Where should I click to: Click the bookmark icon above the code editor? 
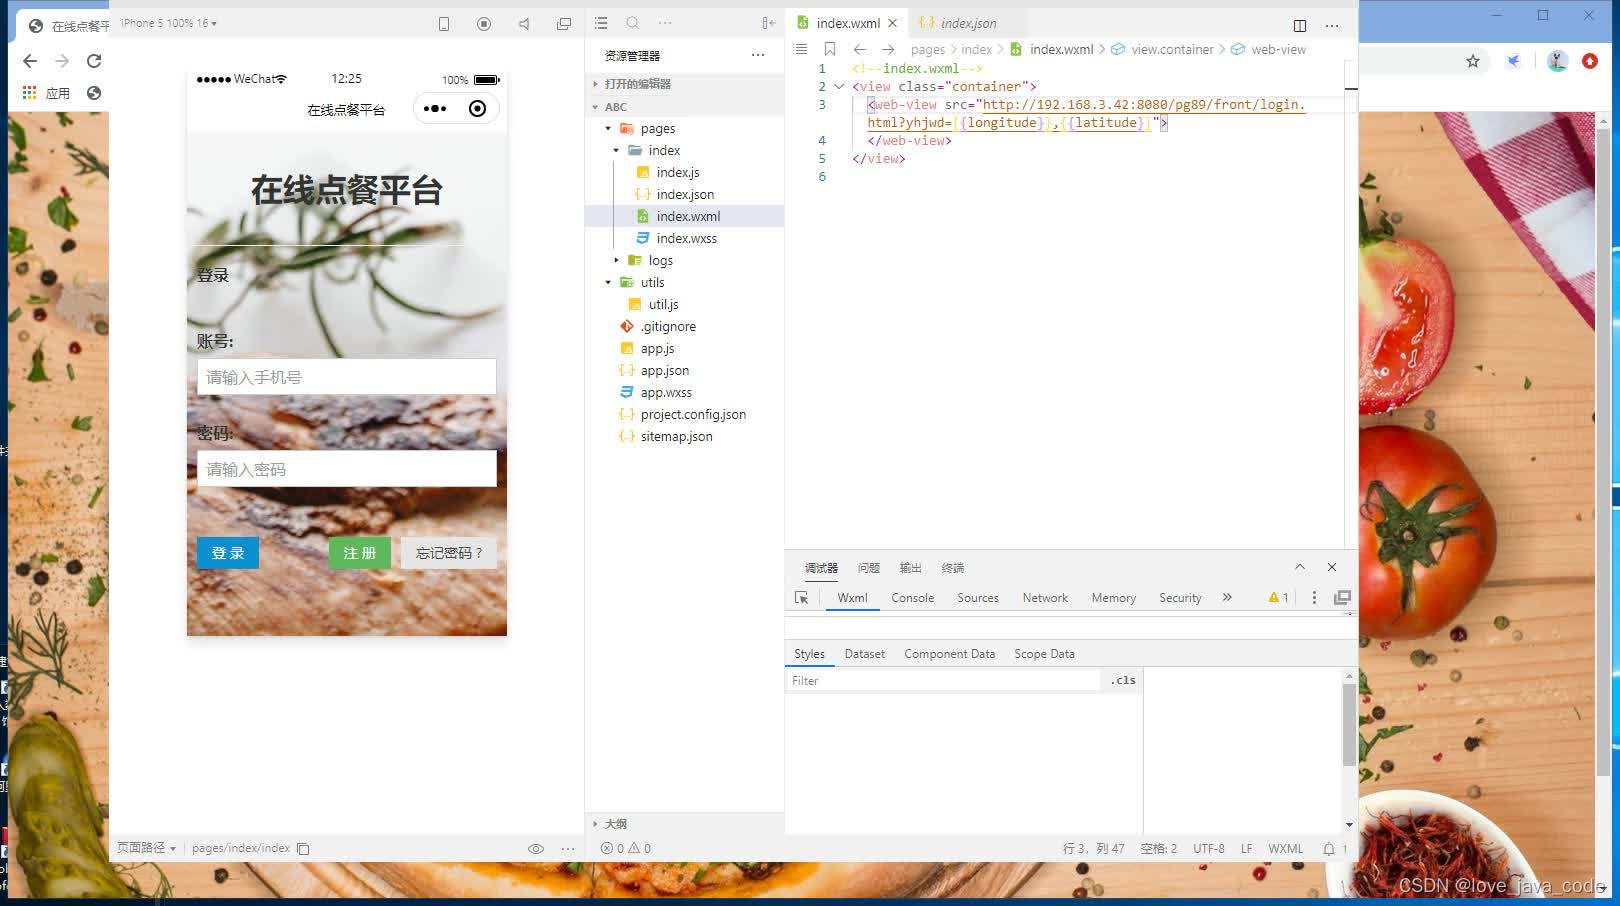click(829, 48)
